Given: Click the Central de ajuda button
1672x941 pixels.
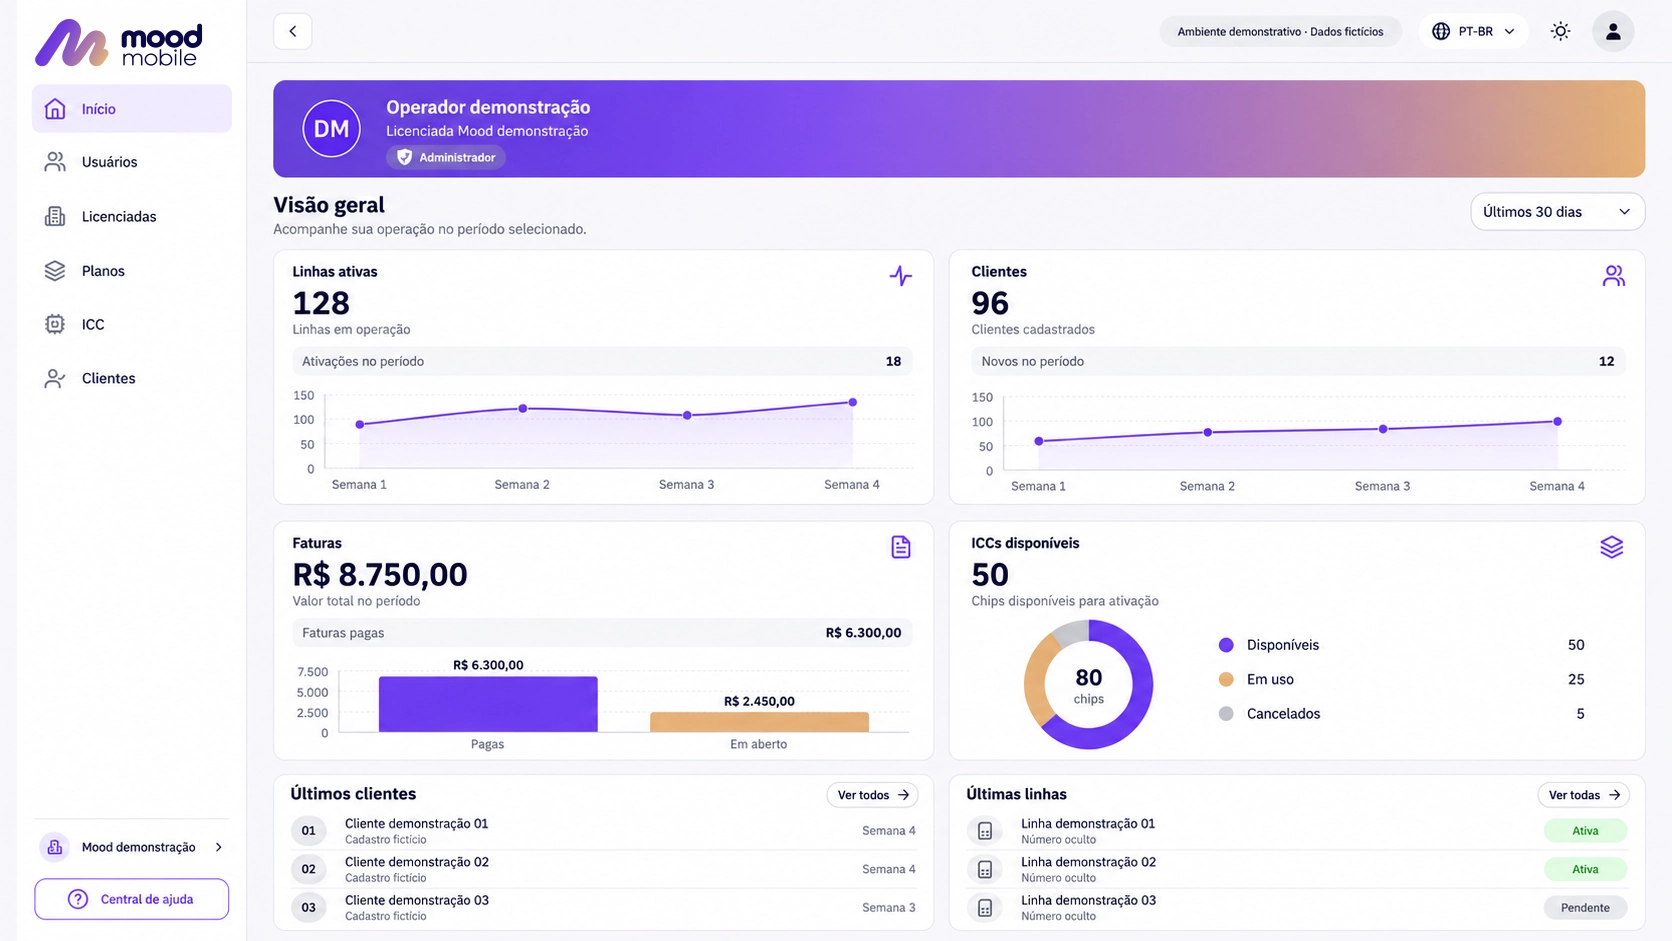Looking at the screenshot, I should click(x=132, y=899).
